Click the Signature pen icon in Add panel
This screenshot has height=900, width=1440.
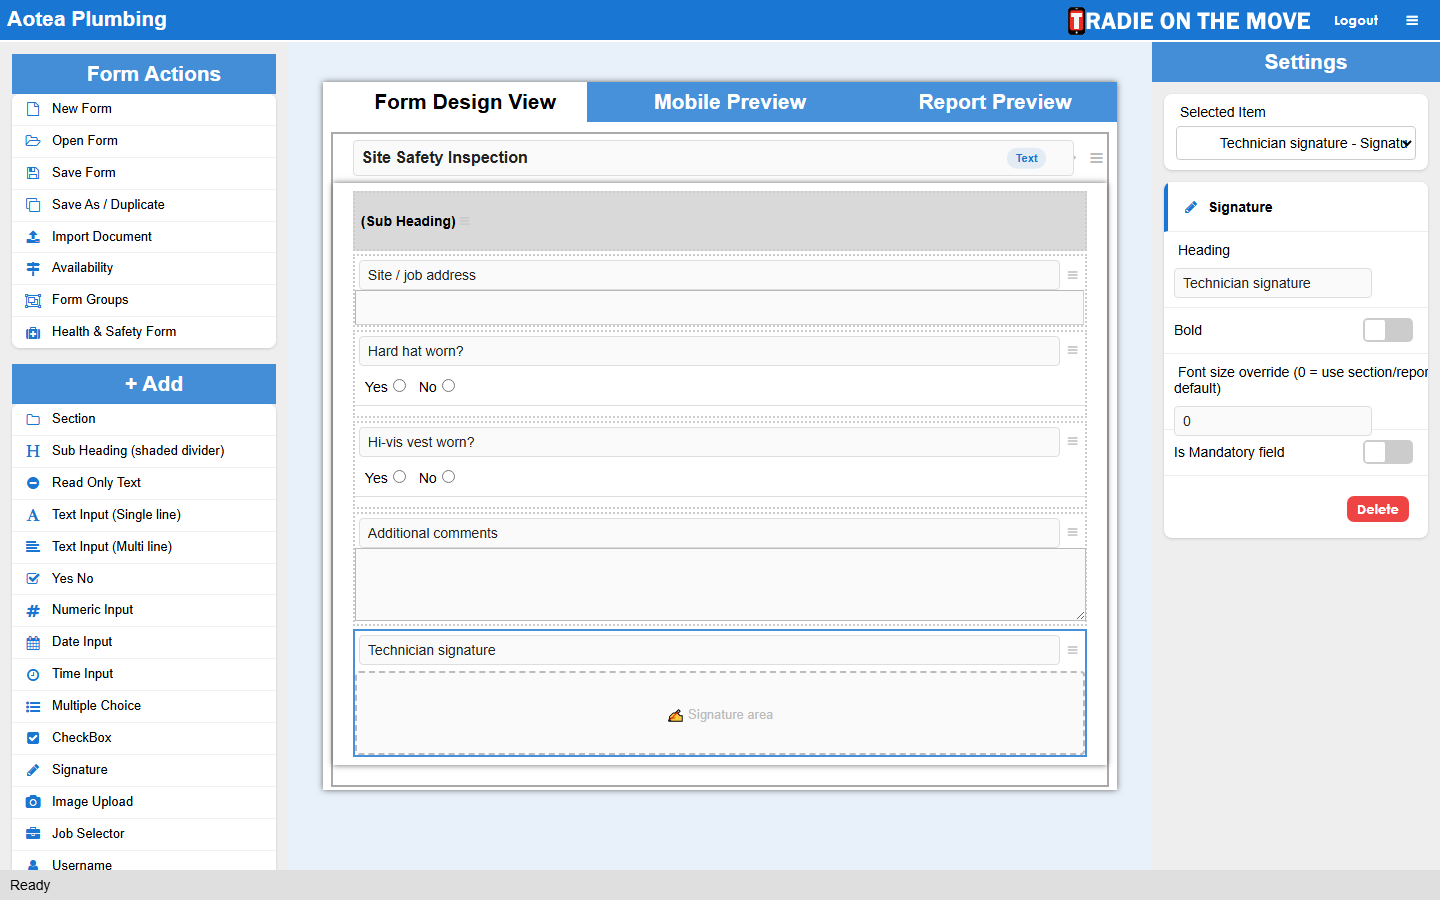(33, 770)
